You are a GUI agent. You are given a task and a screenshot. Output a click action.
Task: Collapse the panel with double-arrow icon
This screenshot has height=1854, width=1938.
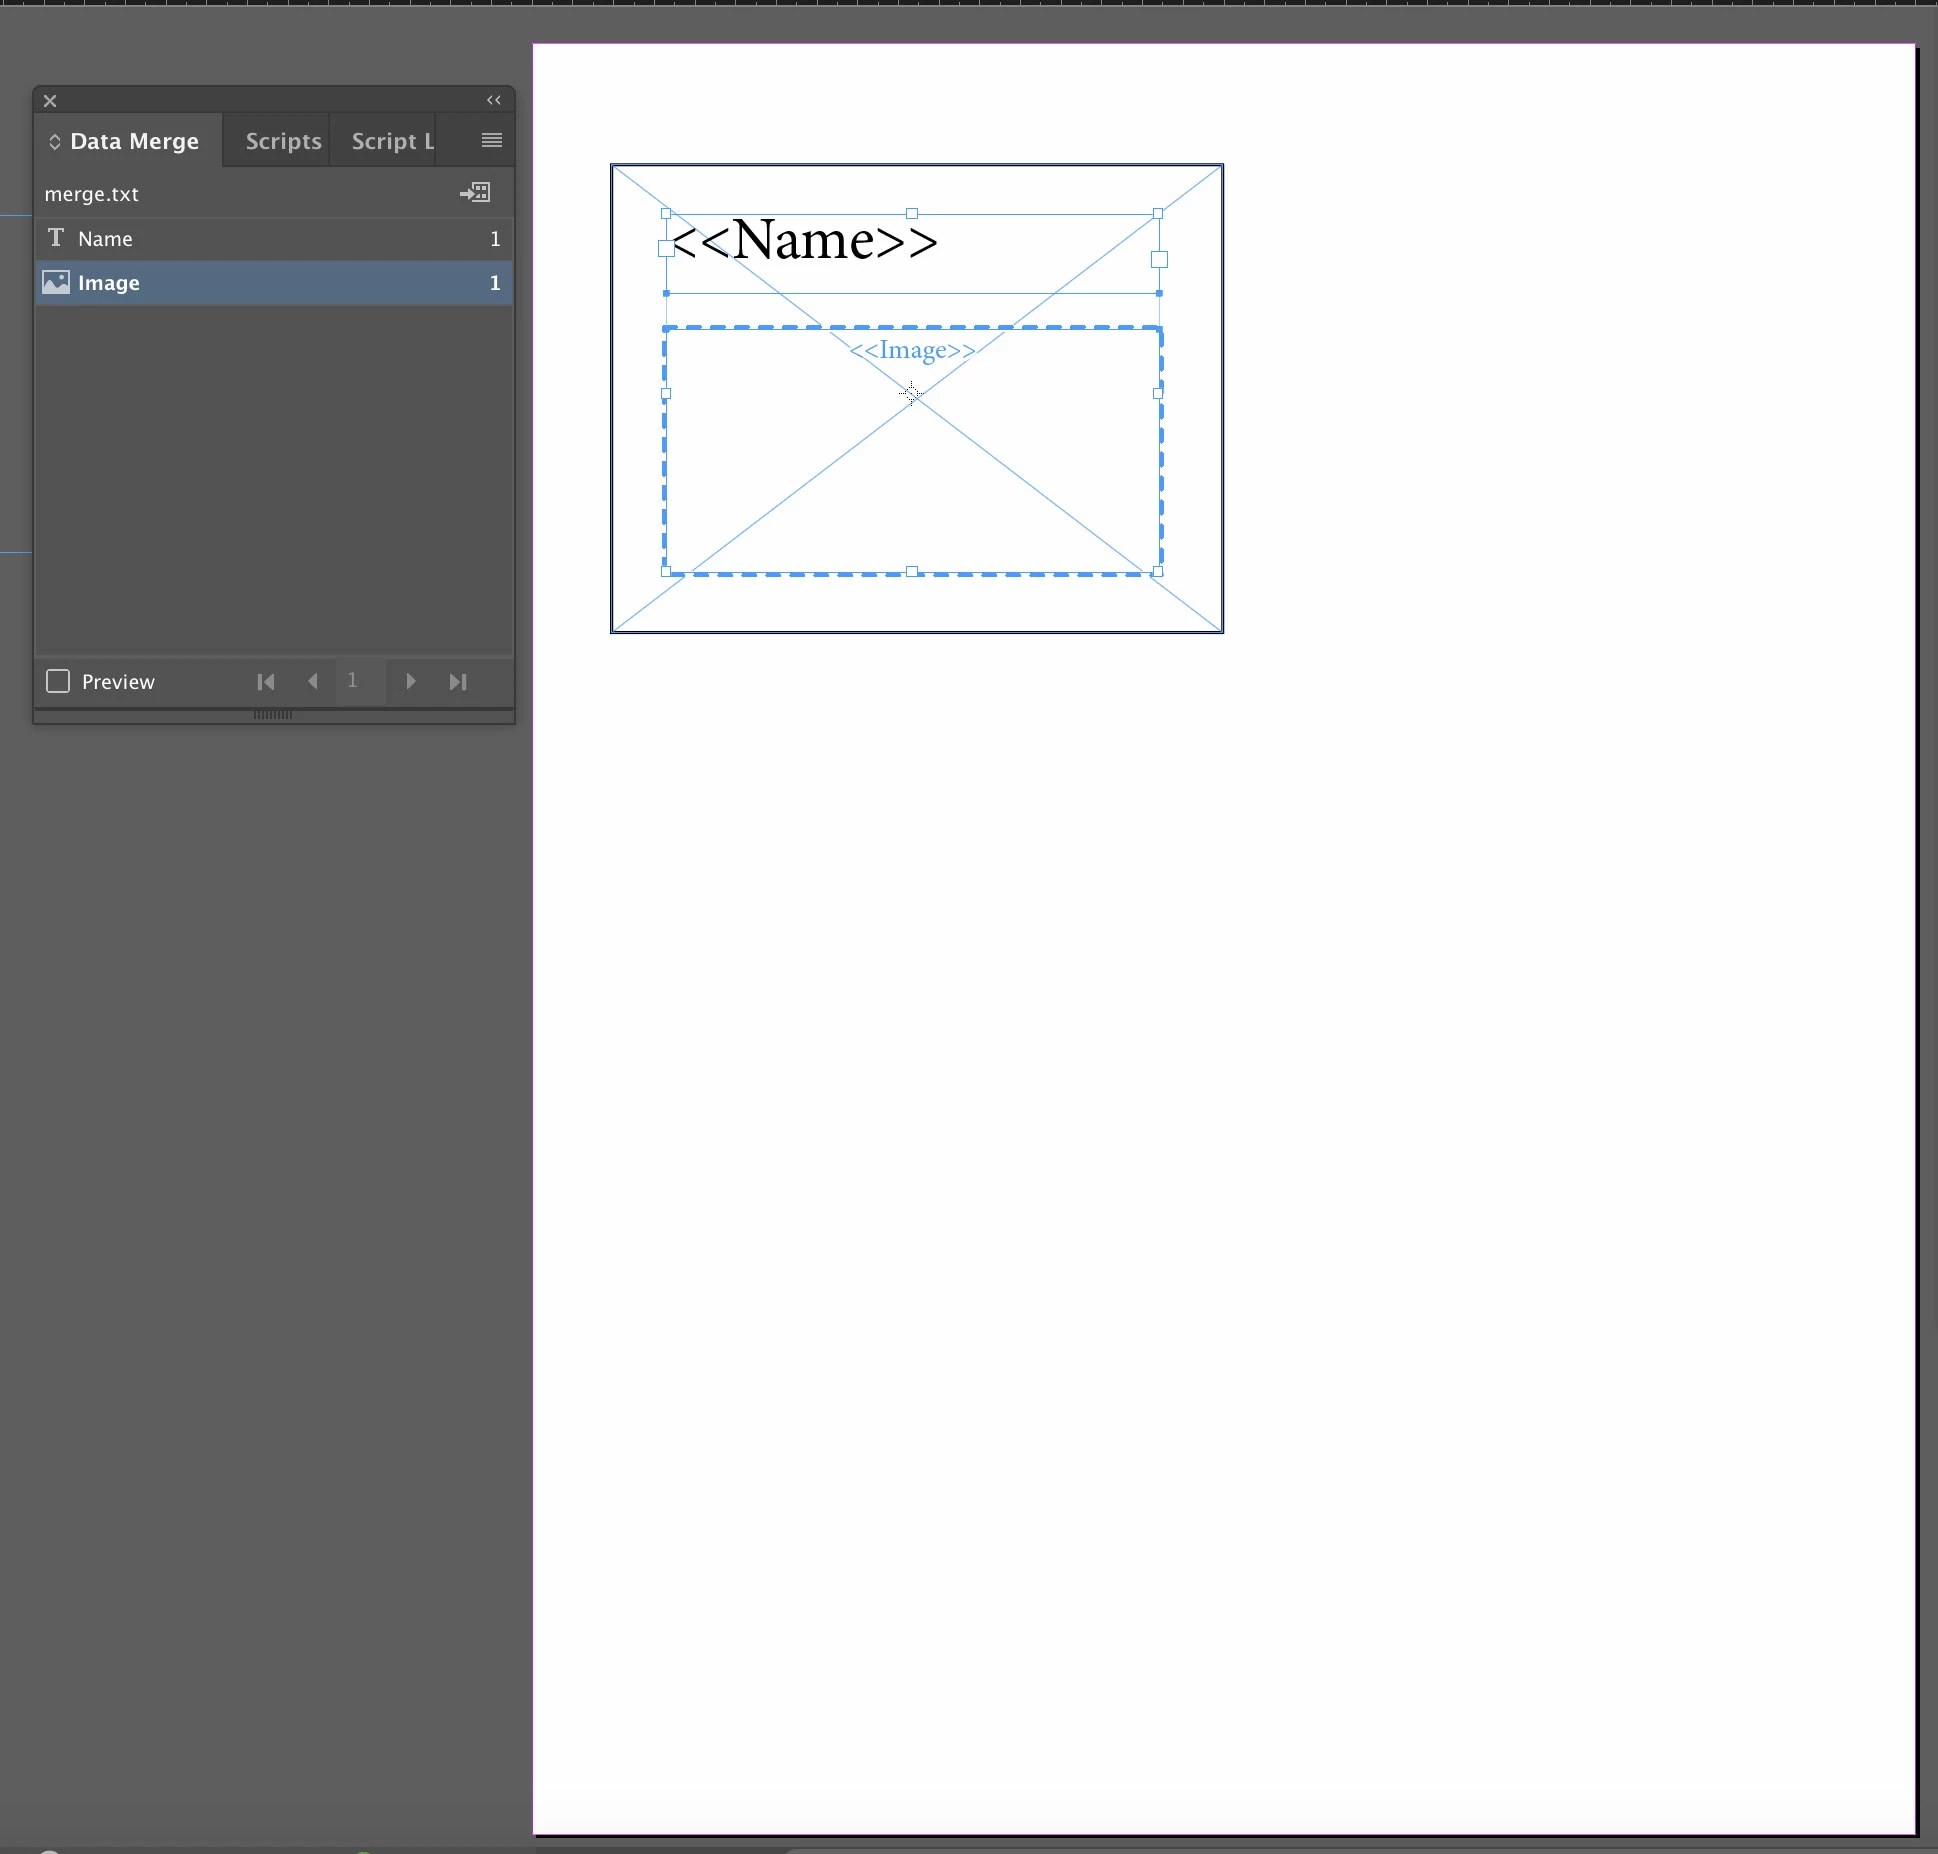493,100
